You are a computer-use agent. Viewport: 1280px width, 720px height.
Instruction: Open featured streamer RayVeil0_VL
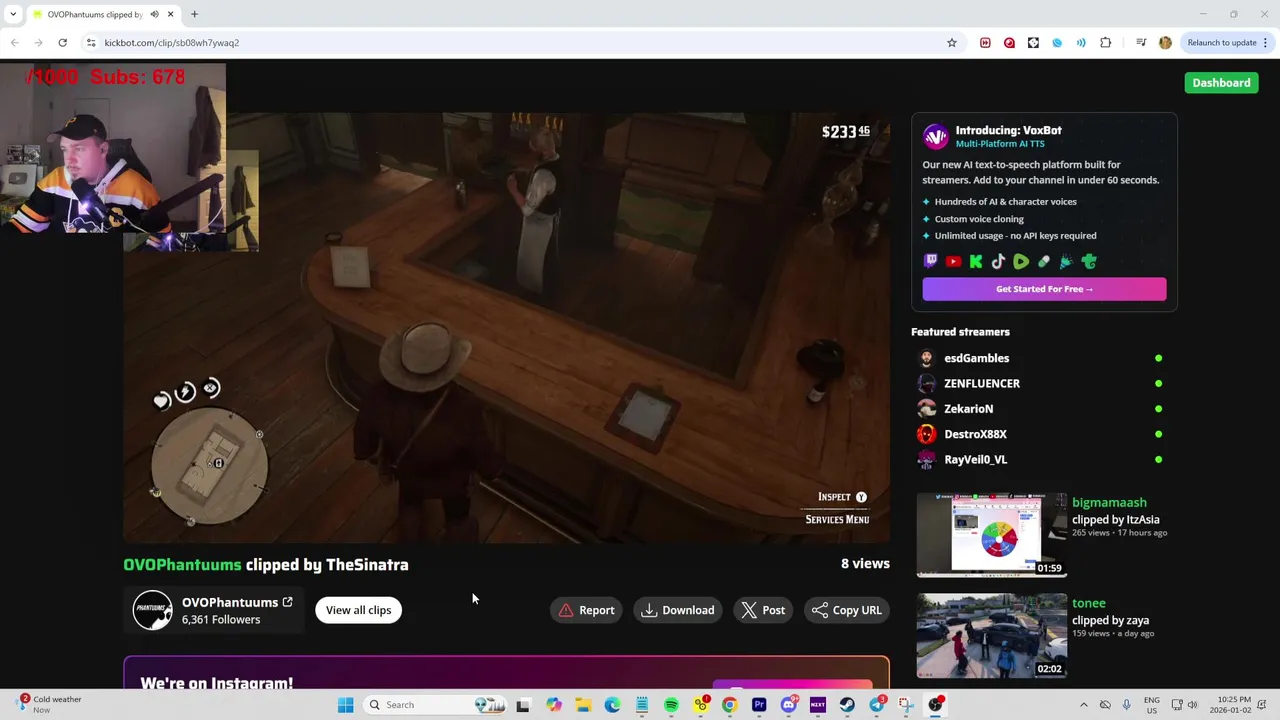(975, 460)
